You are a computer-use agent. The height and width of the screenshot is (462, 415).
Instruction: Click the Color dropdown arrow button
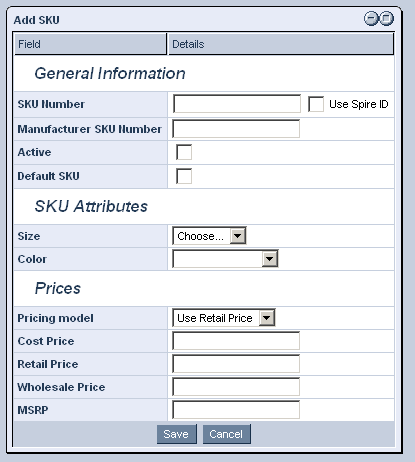tap(270, 259)
